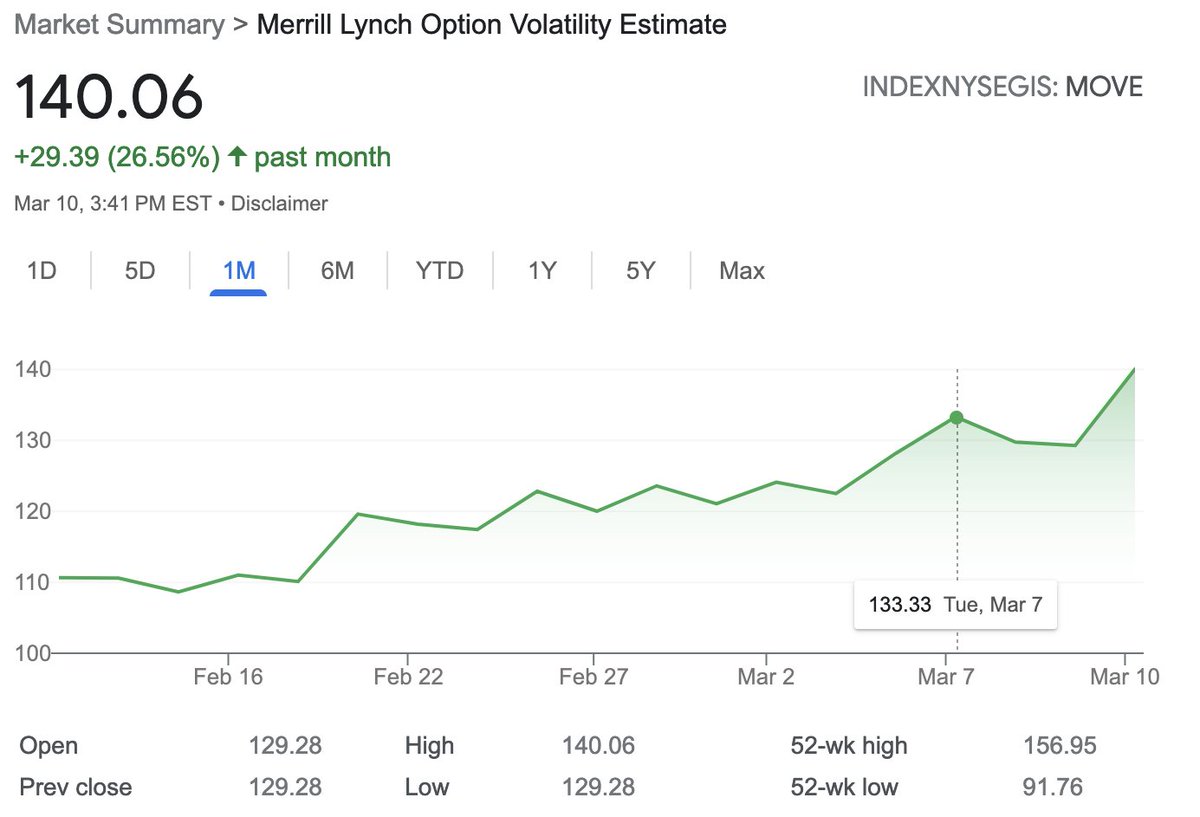Click the Prev close row label
The width and height of the screenshot is (1200, 817).
point(76,787)
